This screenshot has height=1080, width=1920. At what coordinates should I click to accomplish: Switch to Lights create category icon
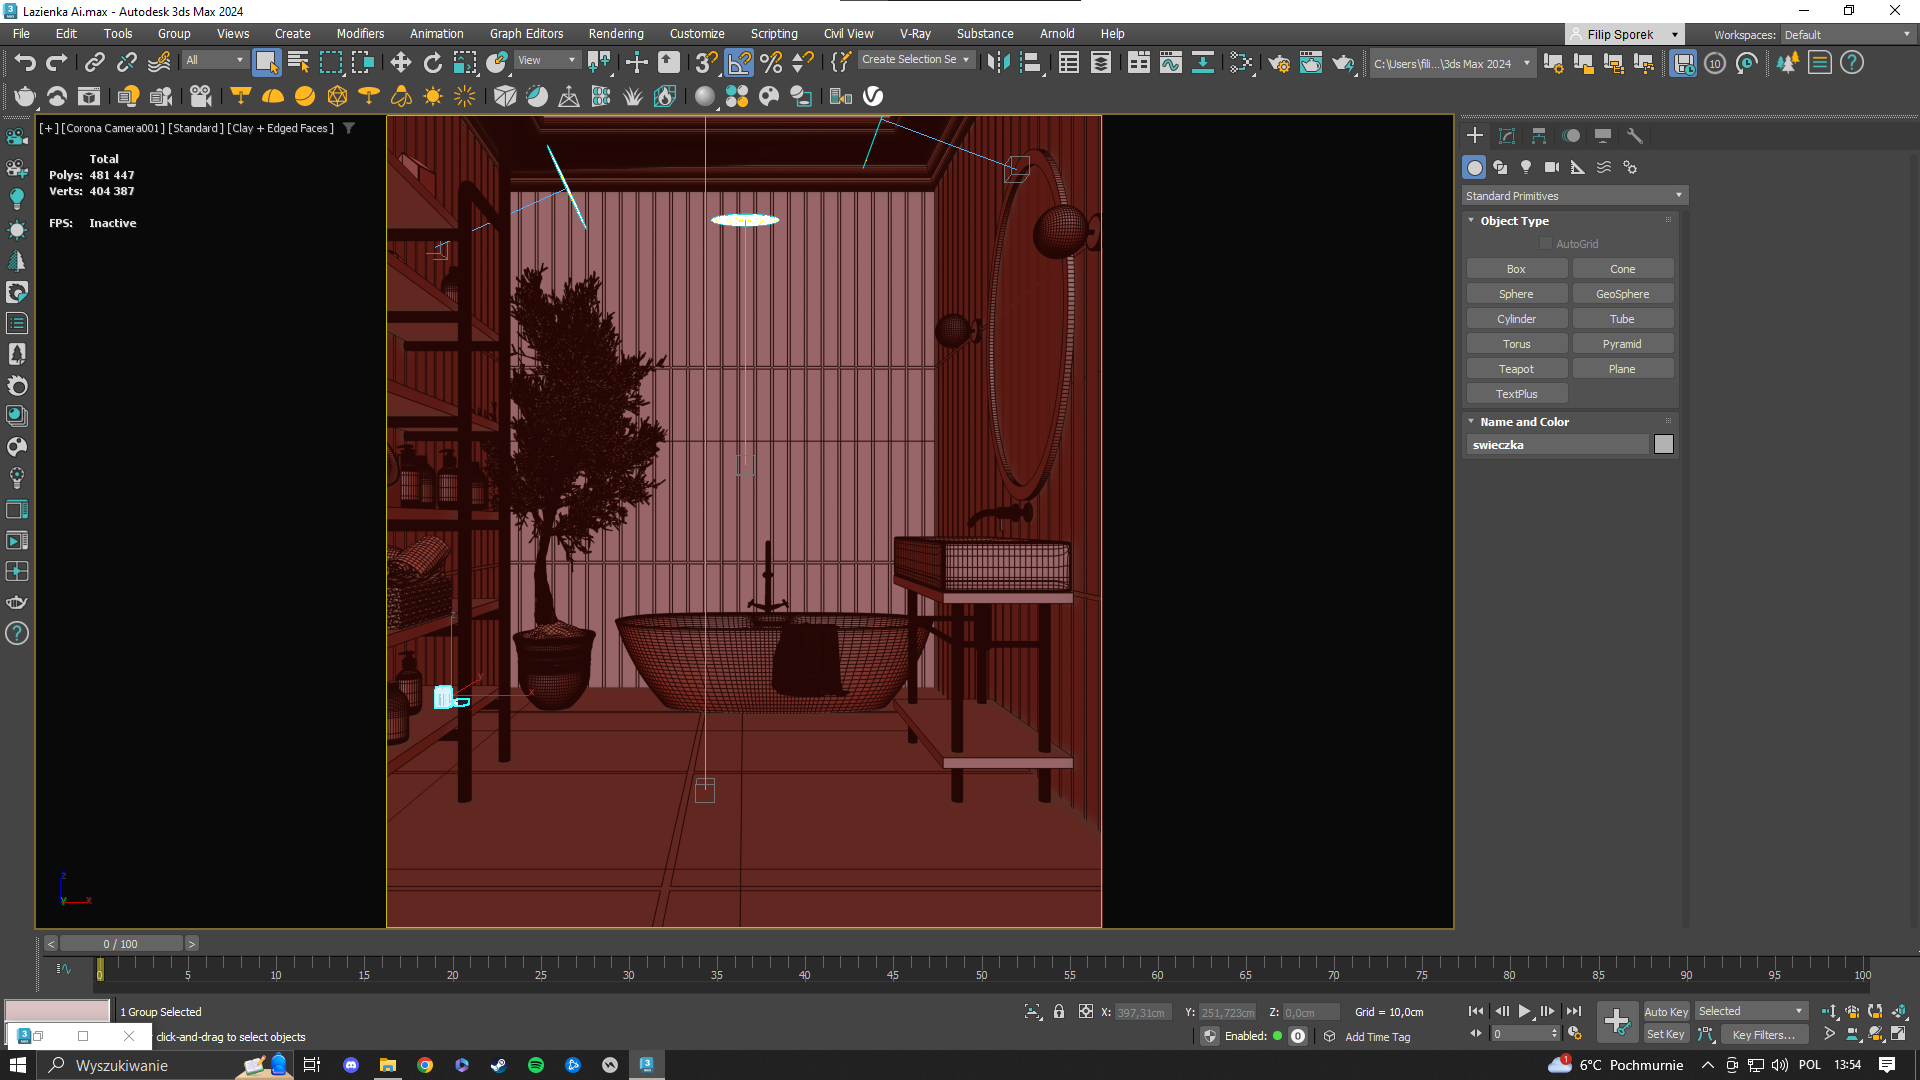pos(1526,167)
